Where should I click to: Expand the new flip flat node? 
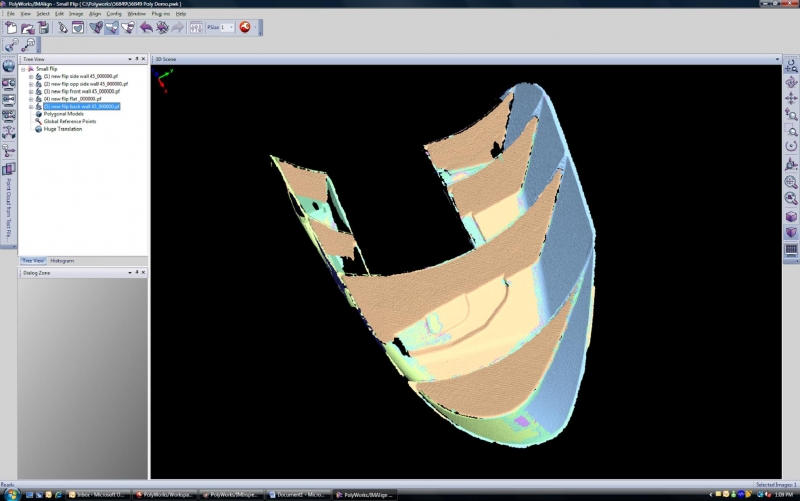[x=31, y=98]
